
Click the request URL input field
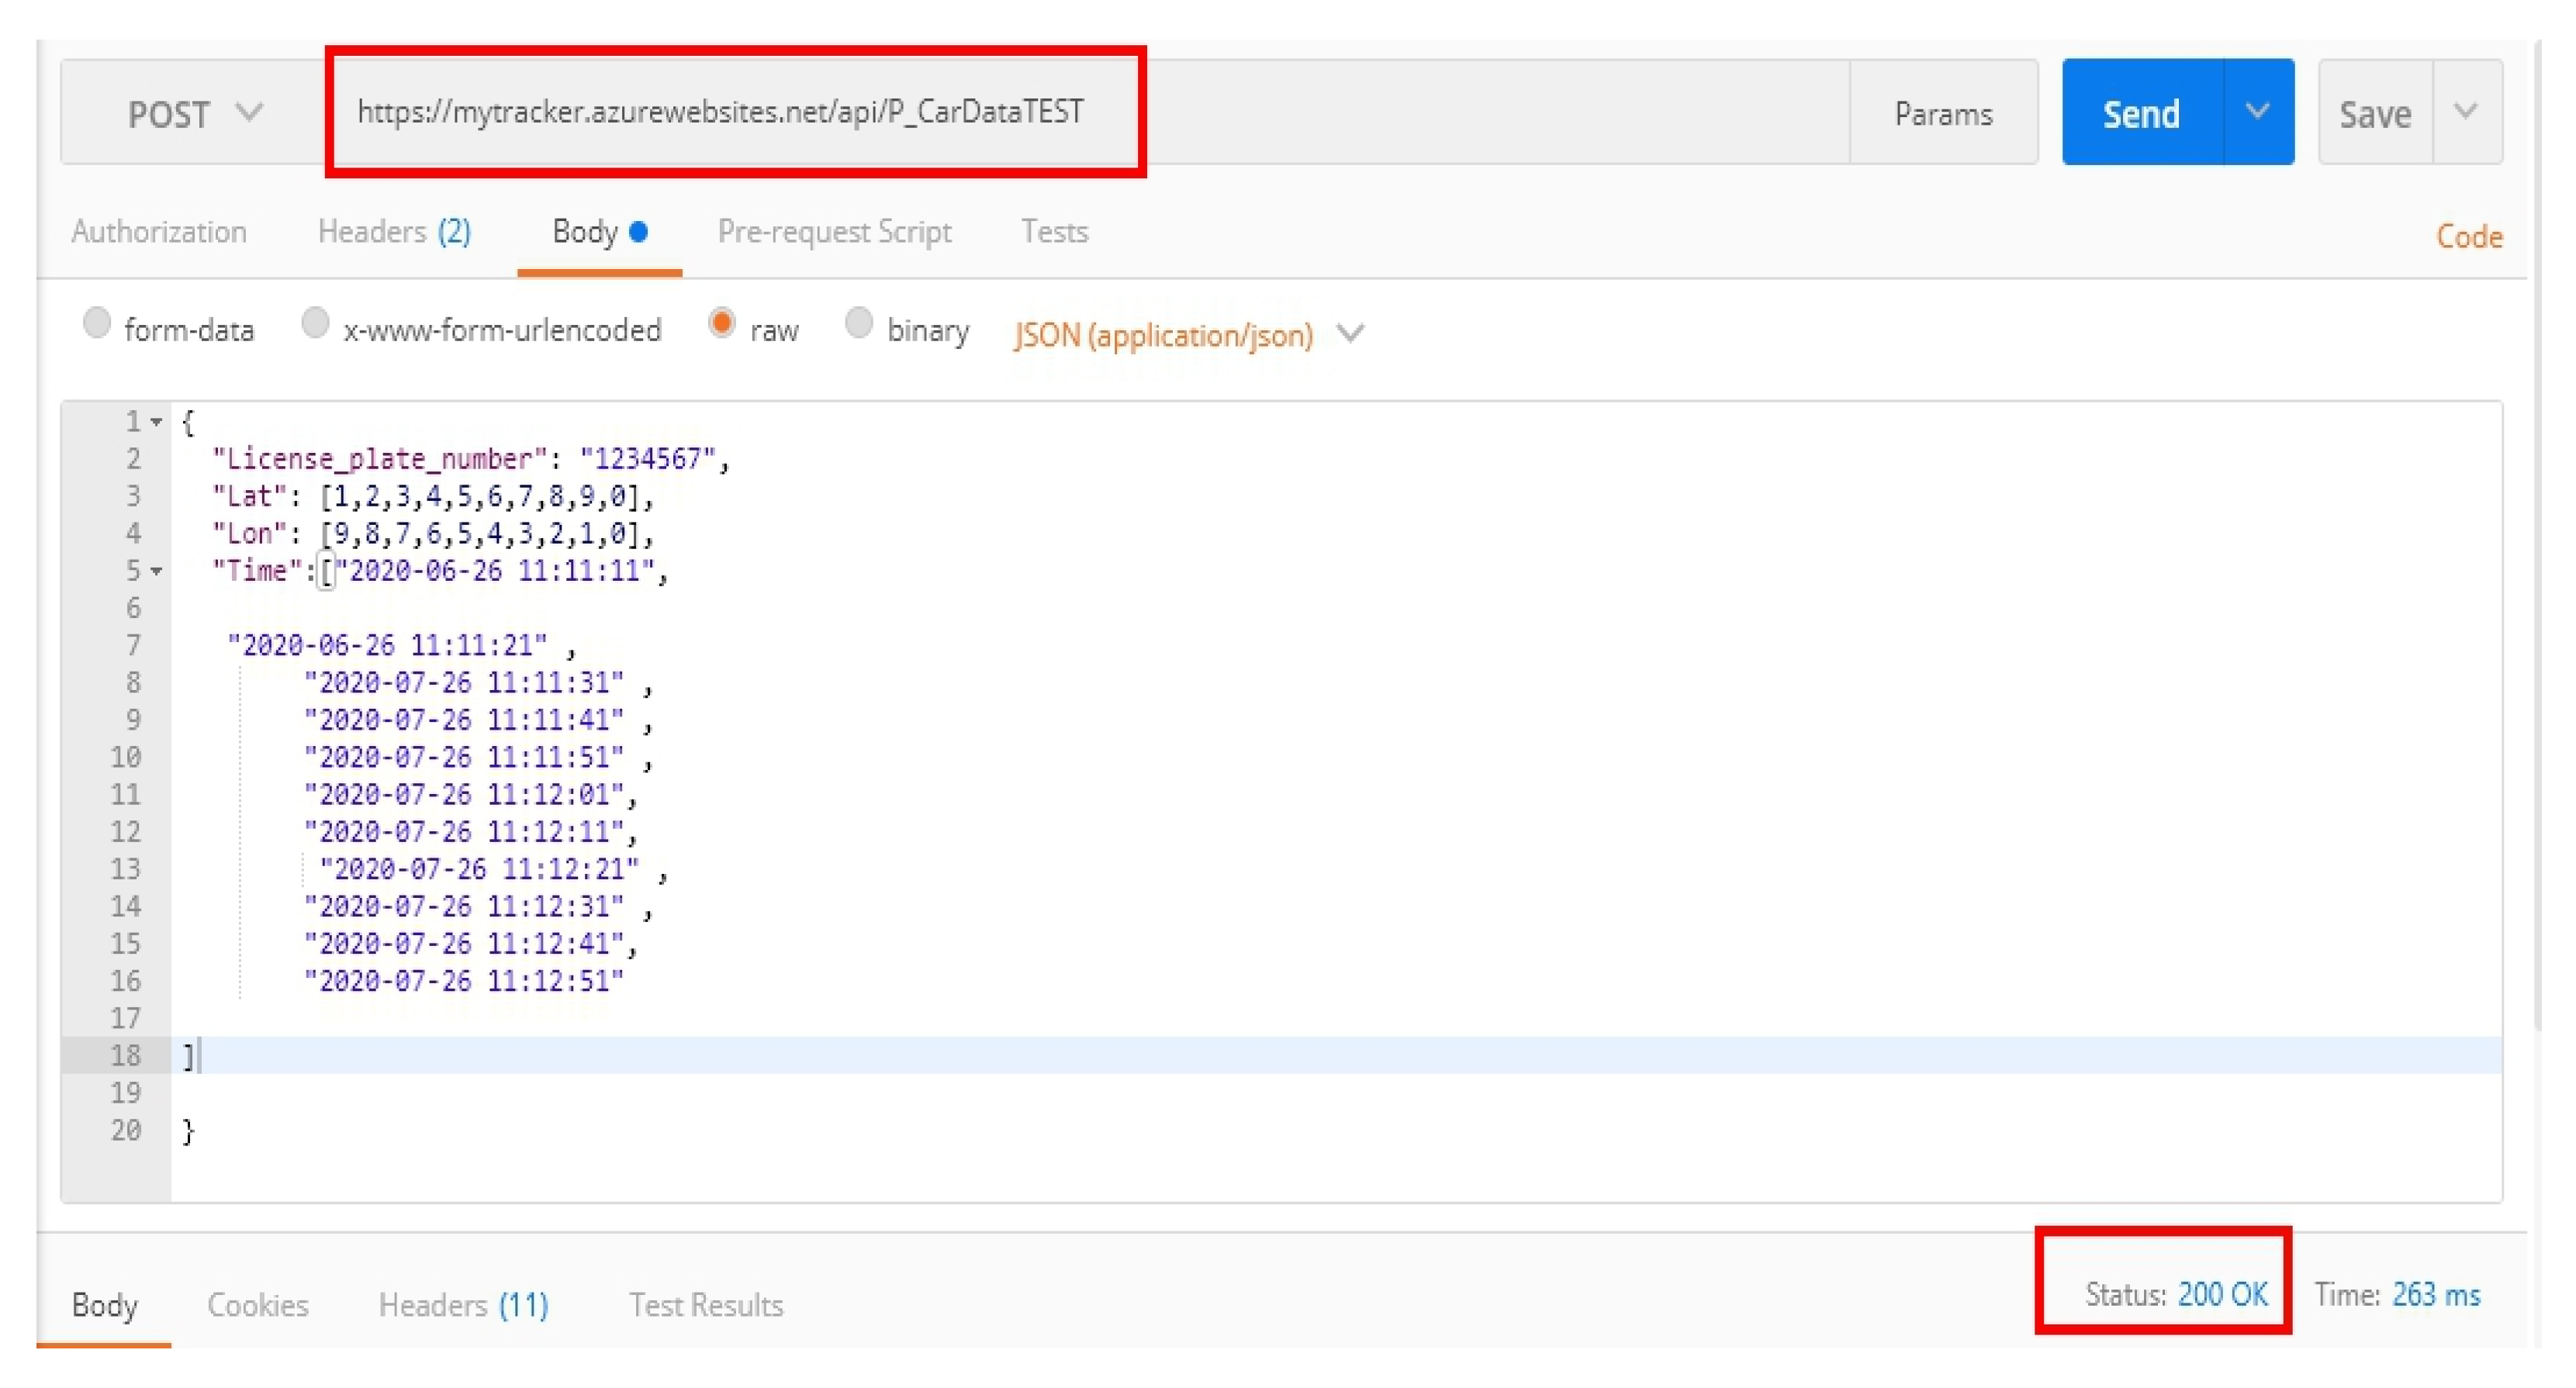click(x=720, y=112)
